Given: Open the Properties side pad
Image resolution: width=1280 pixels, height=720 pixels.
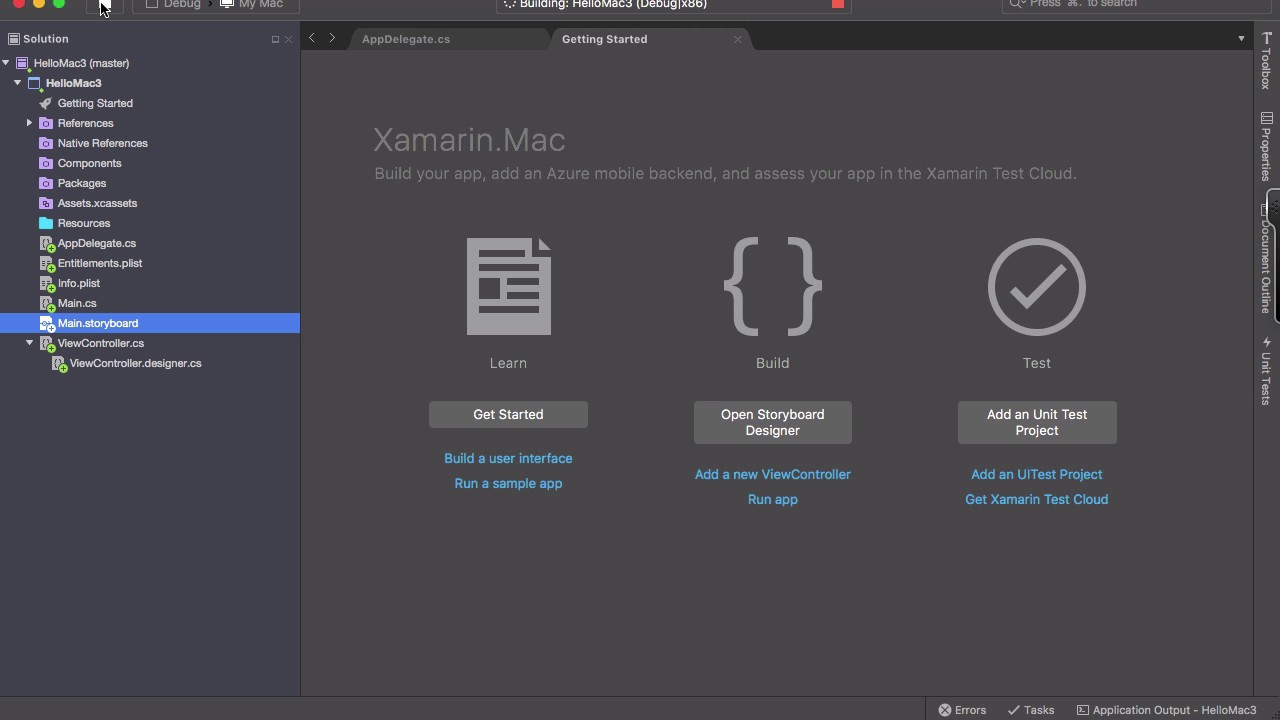Looking at the screenshot, I should coord(1266,146).
